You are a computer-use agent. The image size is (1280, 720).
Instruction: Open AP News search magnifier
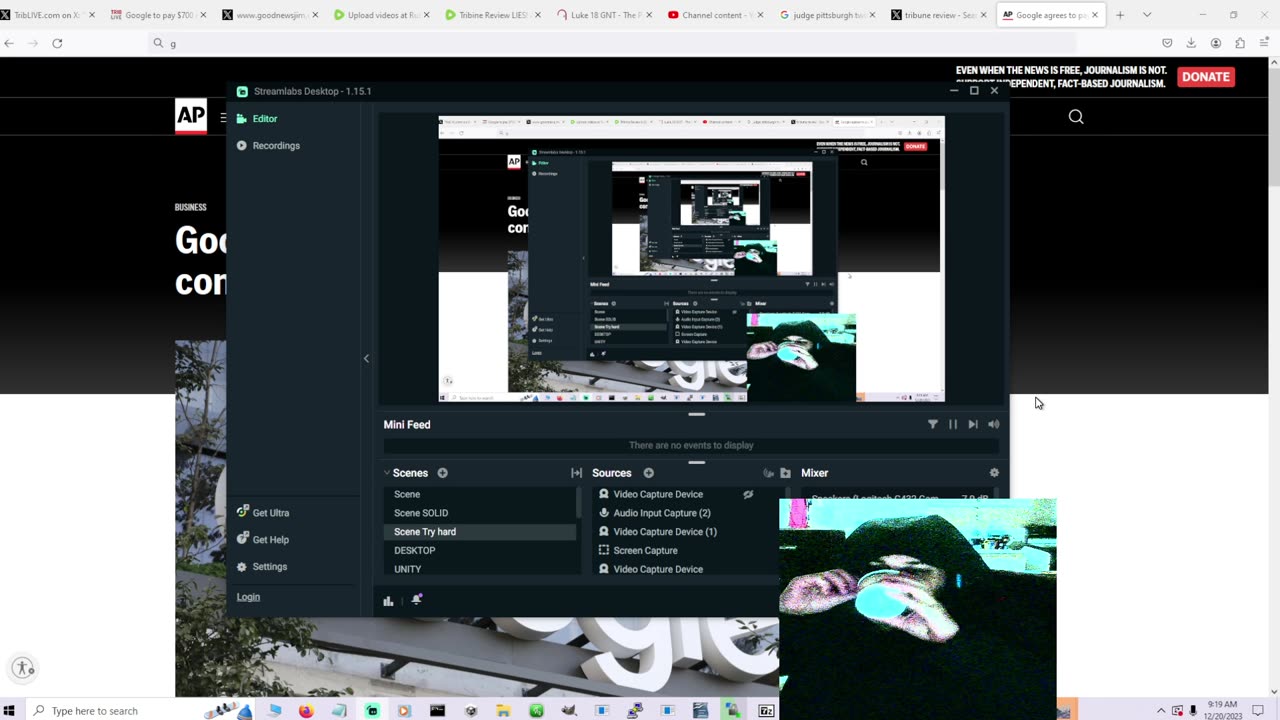point(1076,117)
